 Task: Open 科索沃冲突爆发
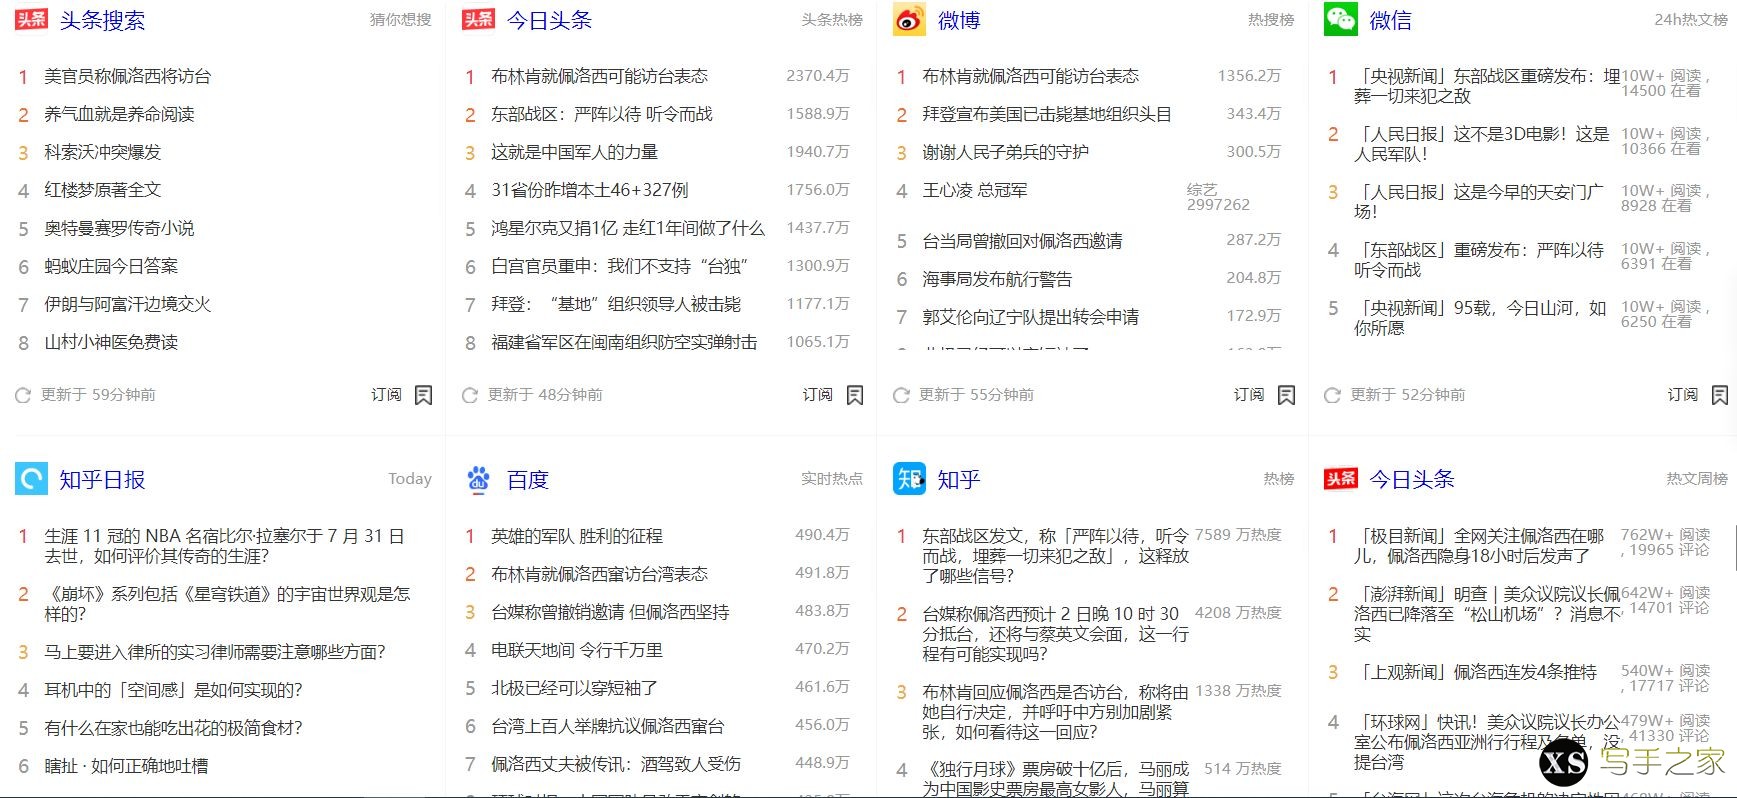tap(102, 152)
